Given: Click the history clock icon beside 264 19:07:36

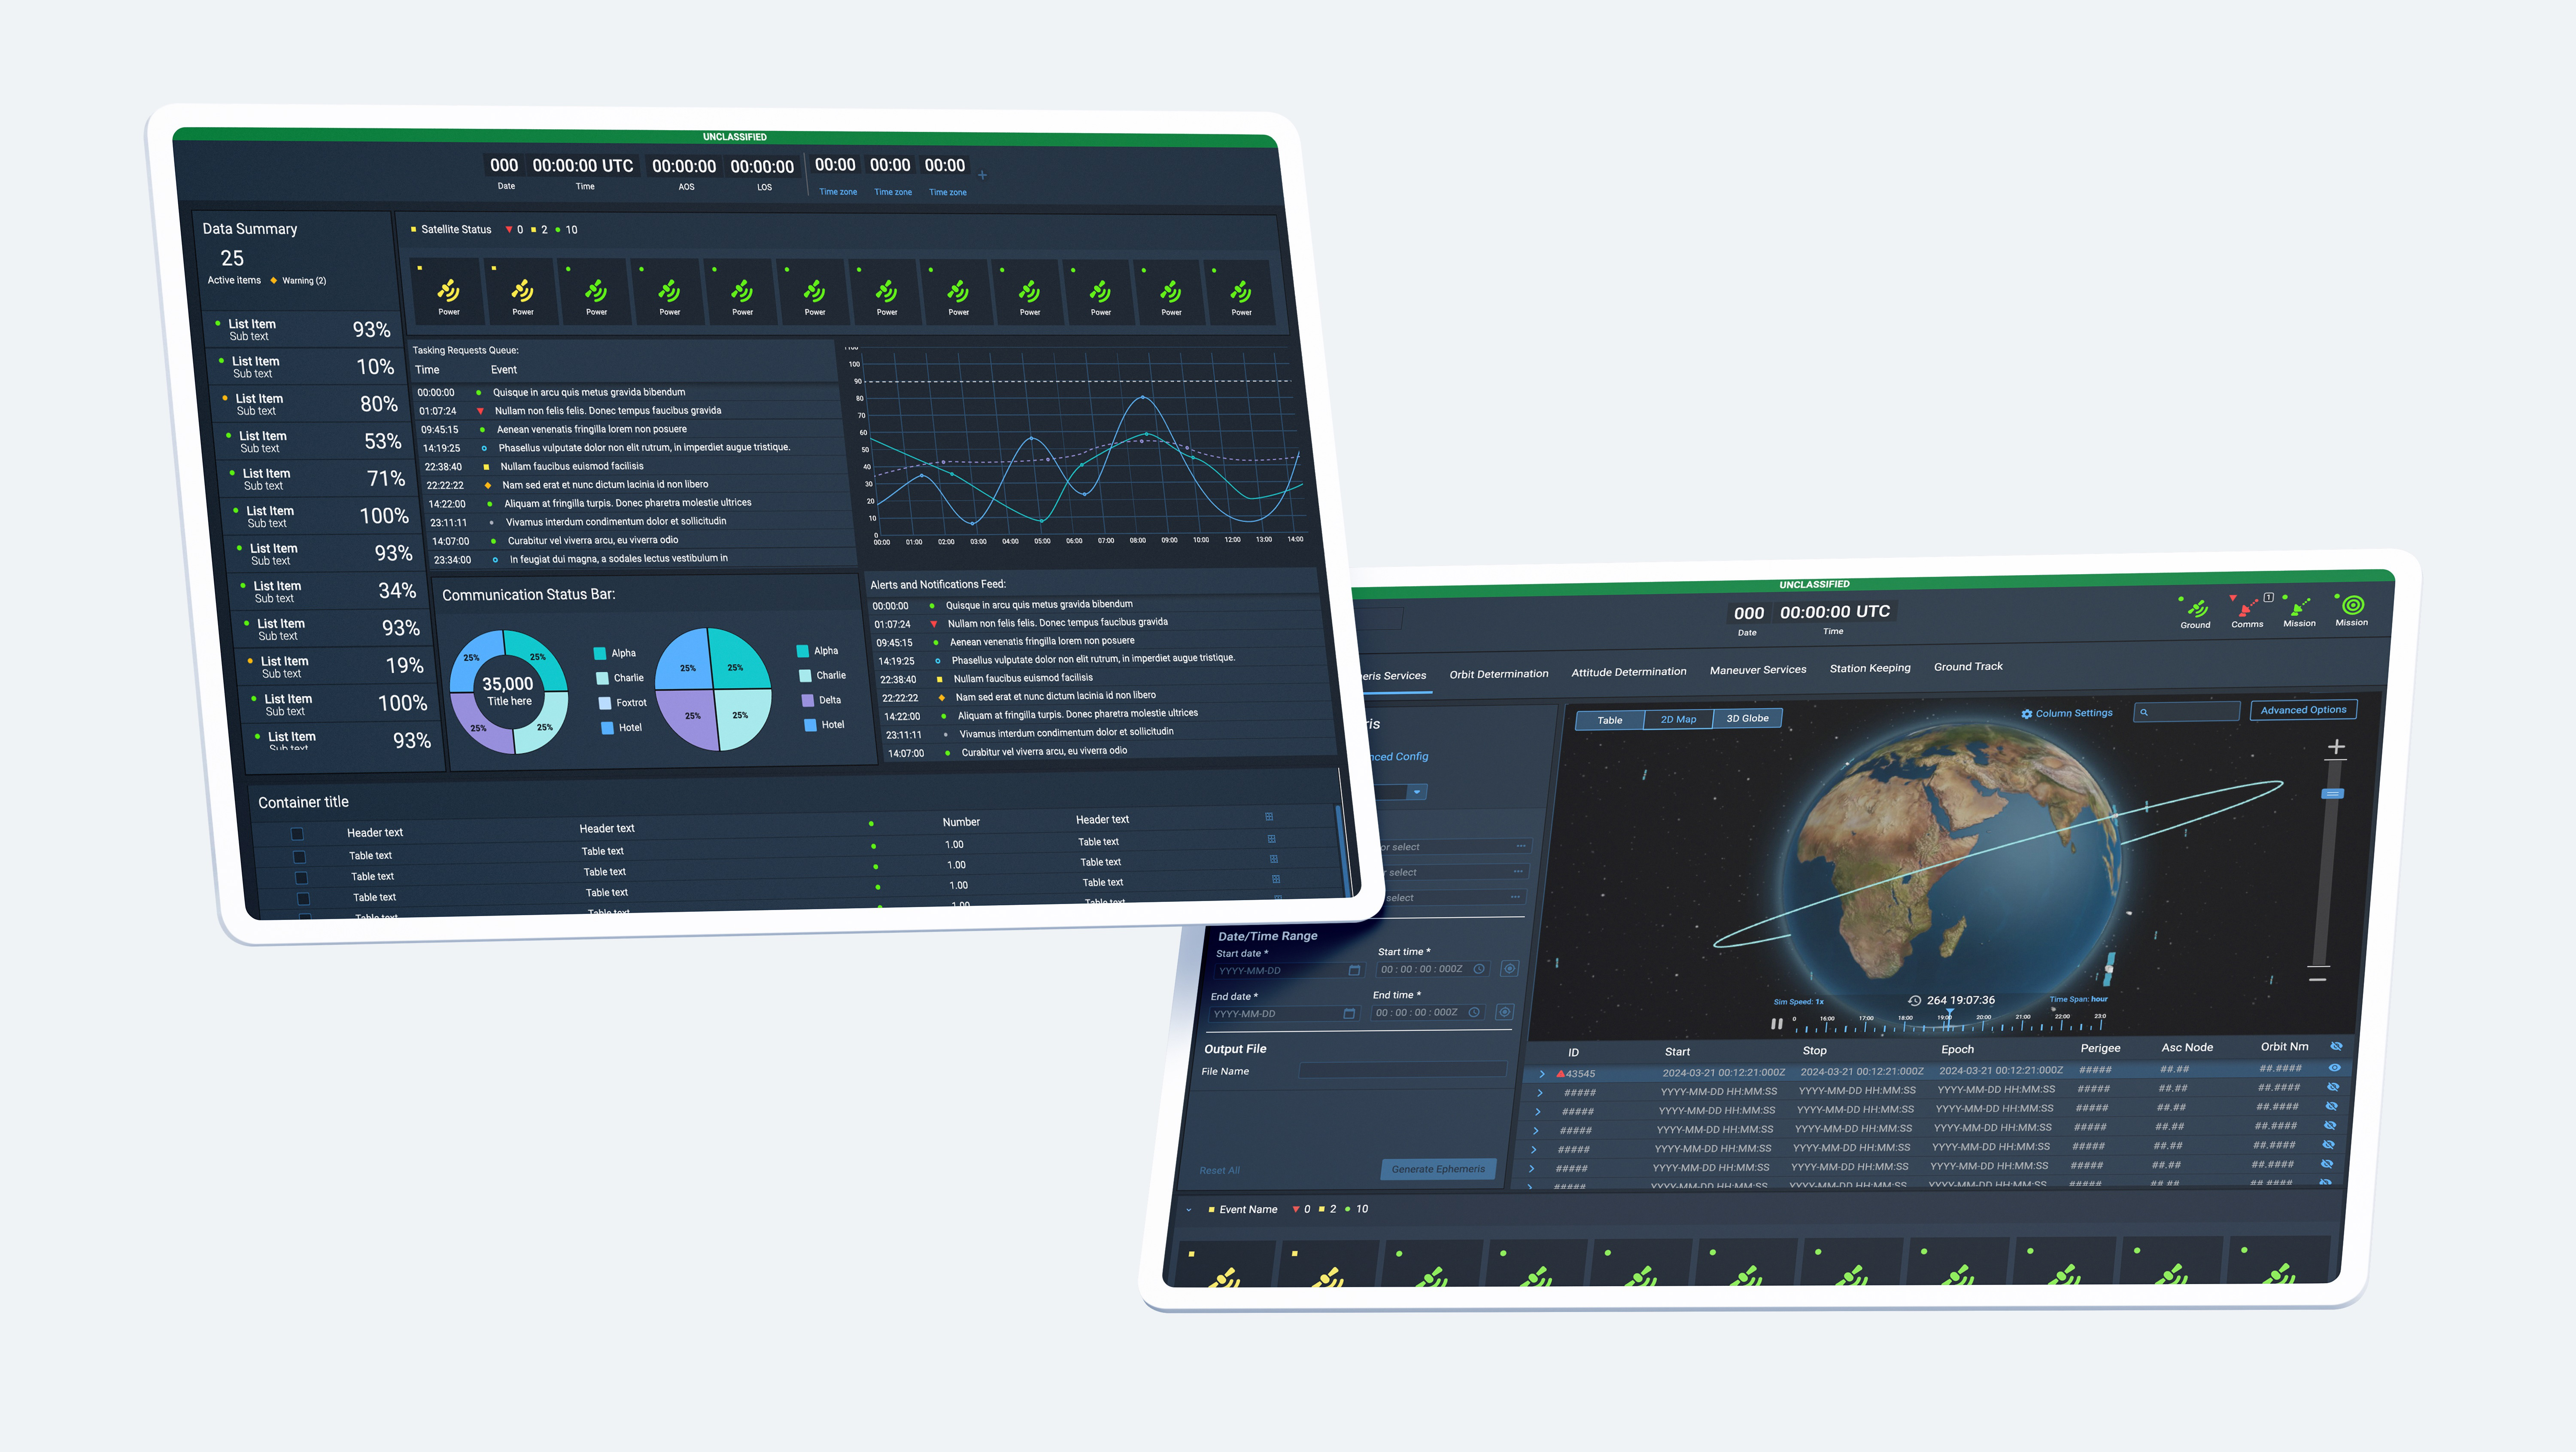Looking at the screenshot, I should pyautogui.click(x=1914, y=1000).
